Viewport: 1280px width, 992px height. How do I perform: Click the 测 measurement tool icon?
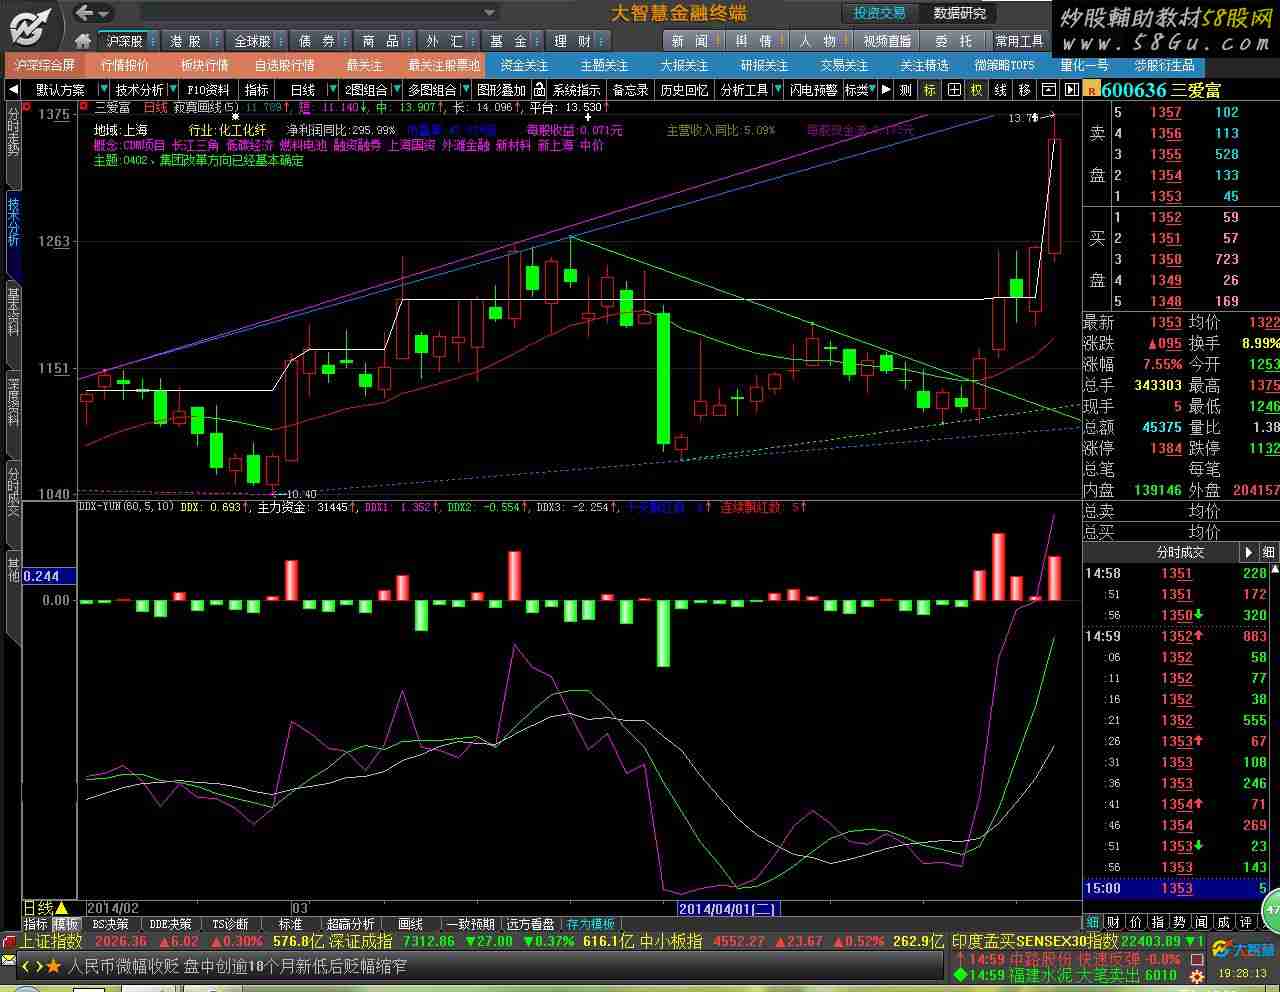click(x=906, y=90)
